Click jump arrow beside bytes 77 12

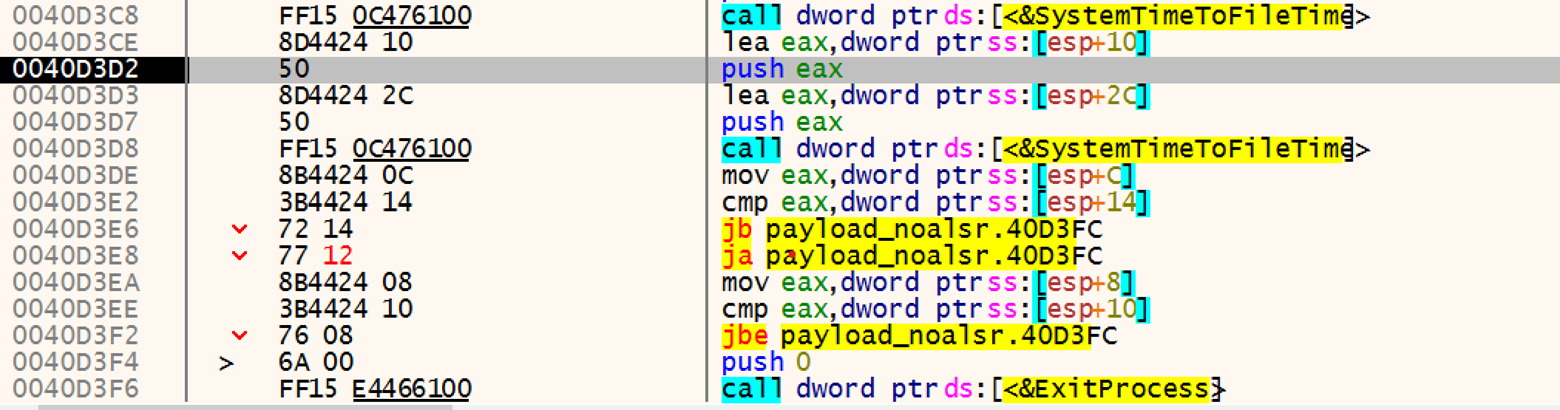point(239,256)
